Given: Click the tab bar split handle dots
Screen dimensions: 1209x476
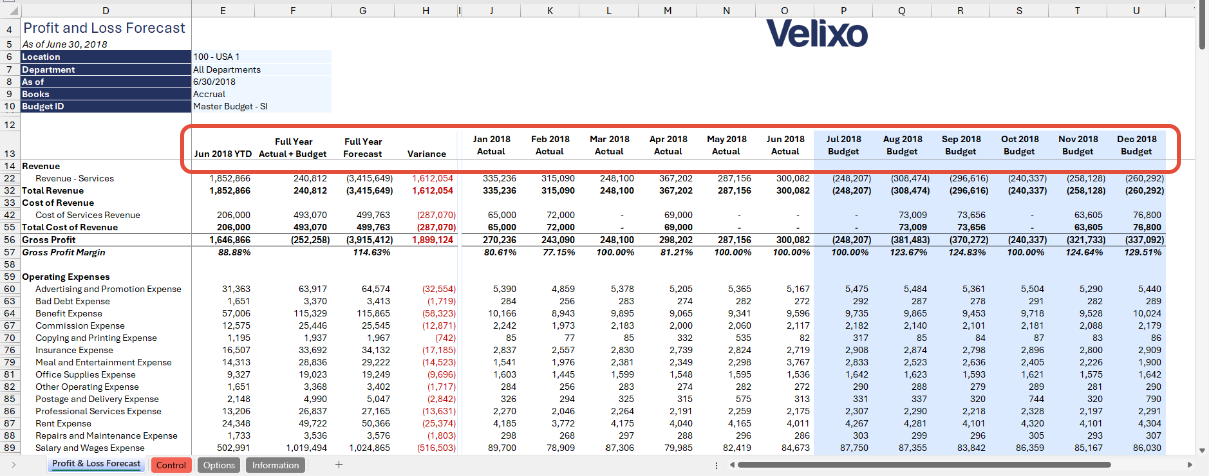Looking at the screenshot, I should [718, 466].
